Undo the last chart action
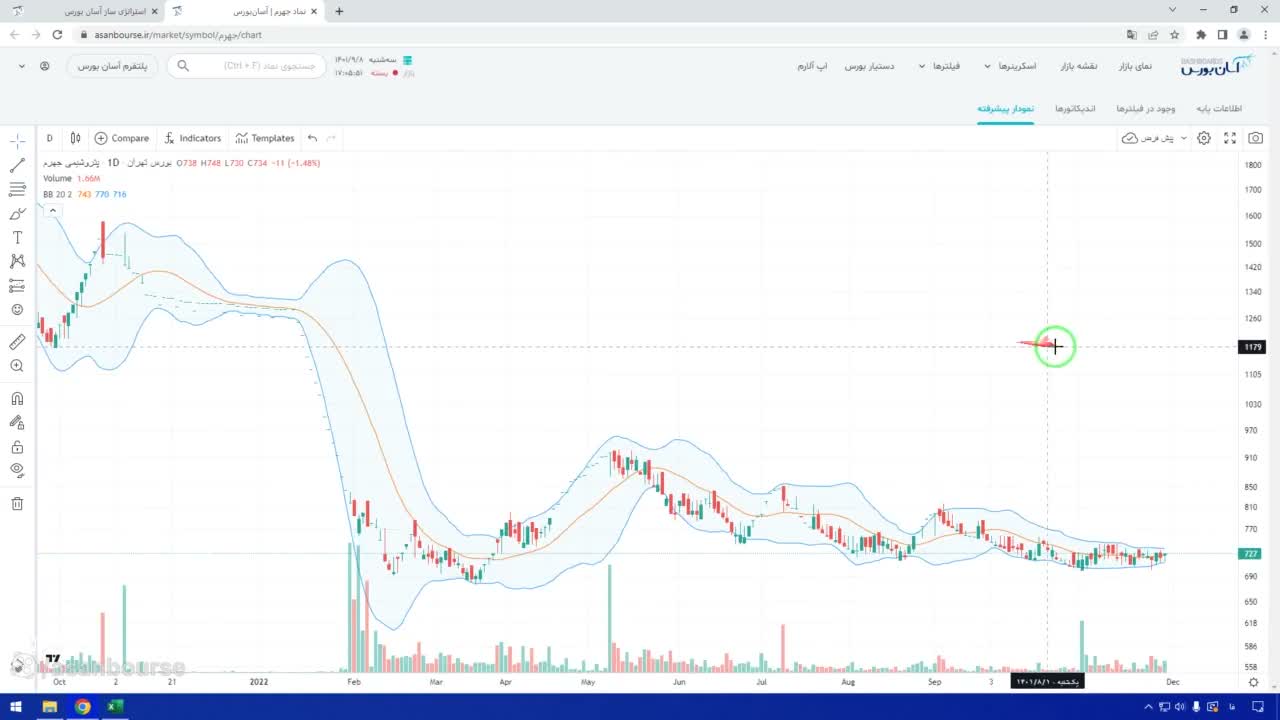Screen dimensions: 1280x720 (312, 138)
